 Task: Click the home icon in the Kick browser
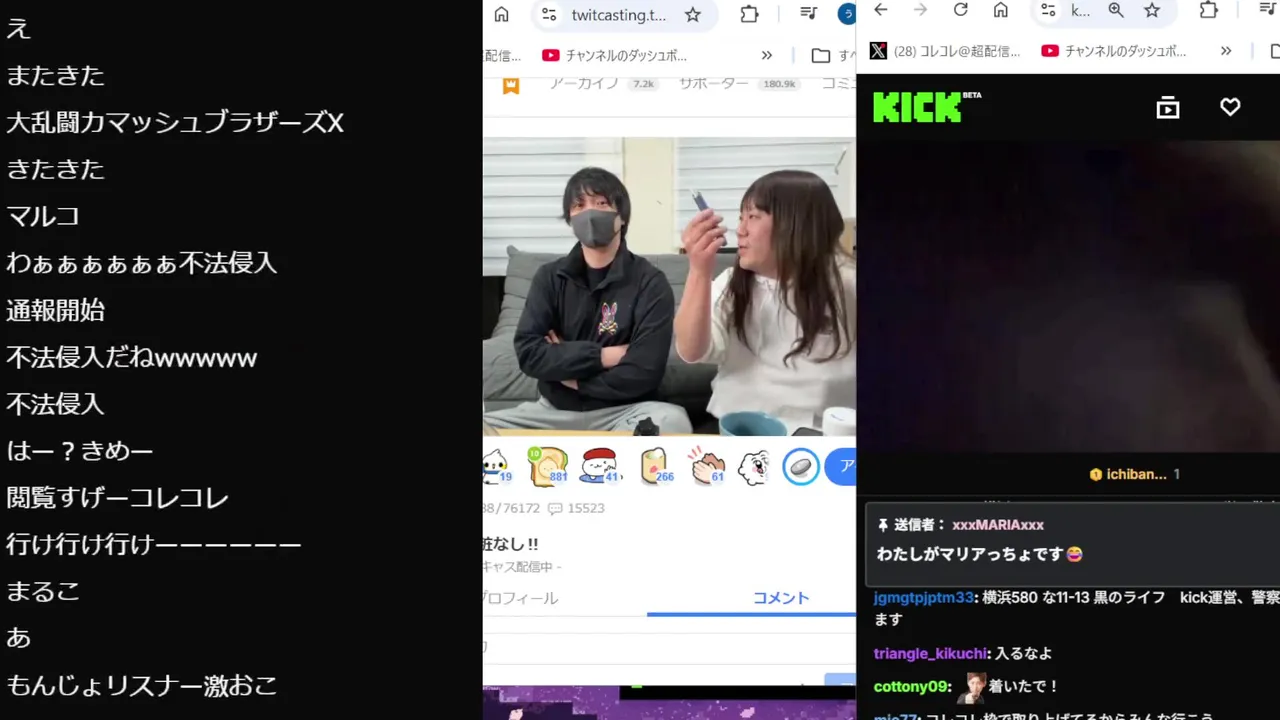click(x=1000, y=10)
